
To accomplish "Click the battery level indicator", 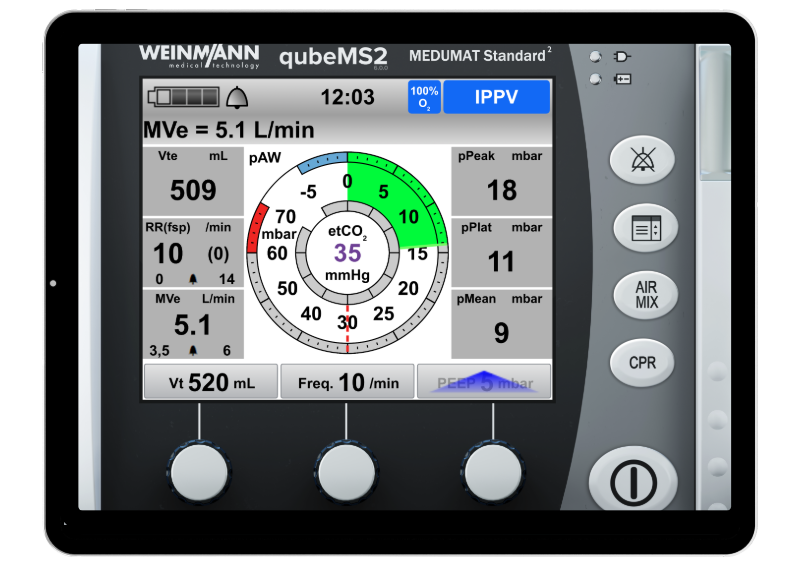I will coord(184,96).
